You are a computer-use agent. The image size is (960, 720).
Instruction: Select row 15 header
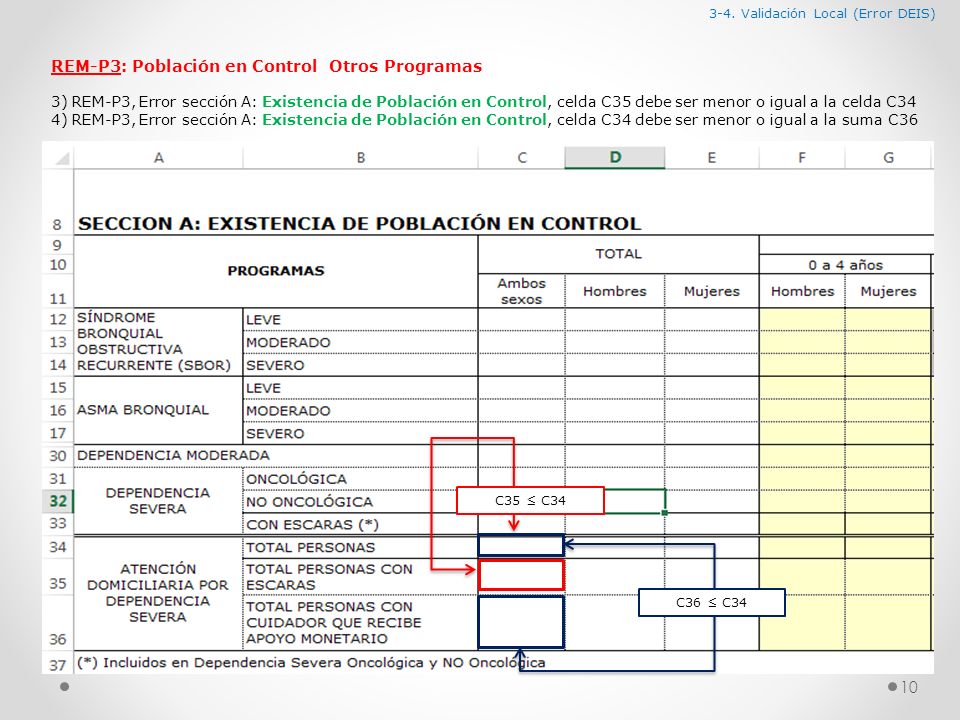click(x=58, y=388)
